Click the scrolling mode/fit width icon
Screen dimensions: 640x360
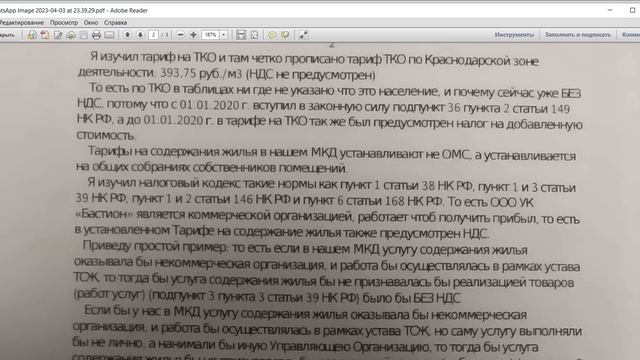click(241, 35)
